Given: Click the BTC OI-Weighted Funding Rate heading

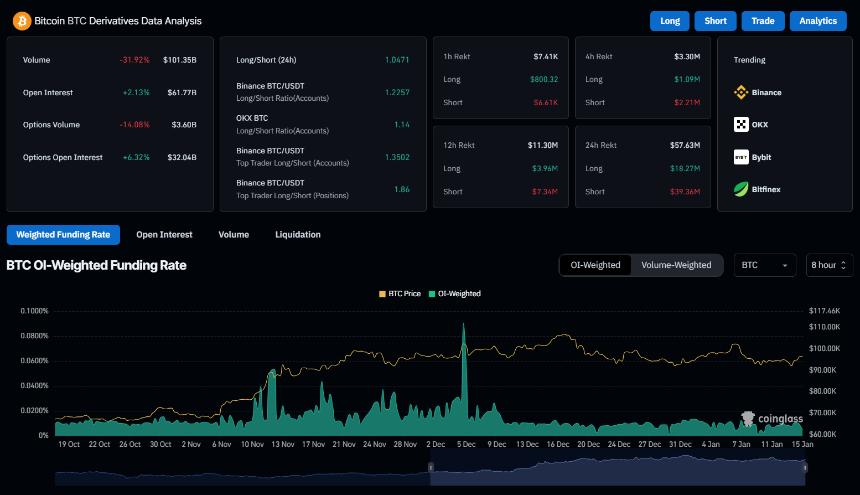Looking at the screenshot, I should point(97,265).
